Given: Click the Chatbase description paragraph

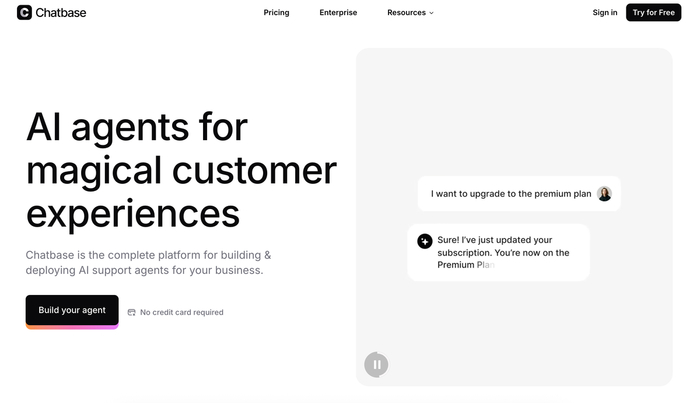Looking at the screenshot, I should pyautogui.click(x=148, y=263).
